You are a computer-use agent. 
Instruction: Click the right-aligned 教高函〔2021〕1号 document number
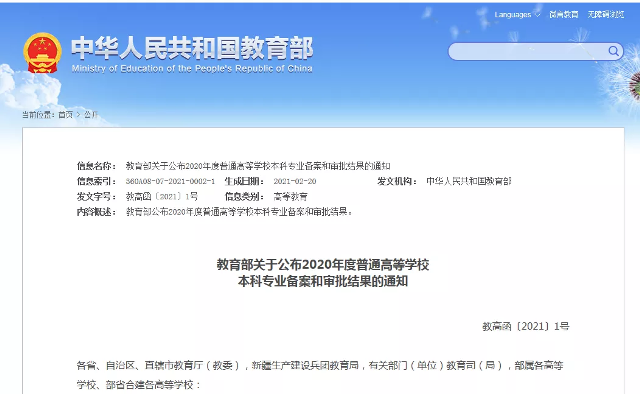coord(526,326)
